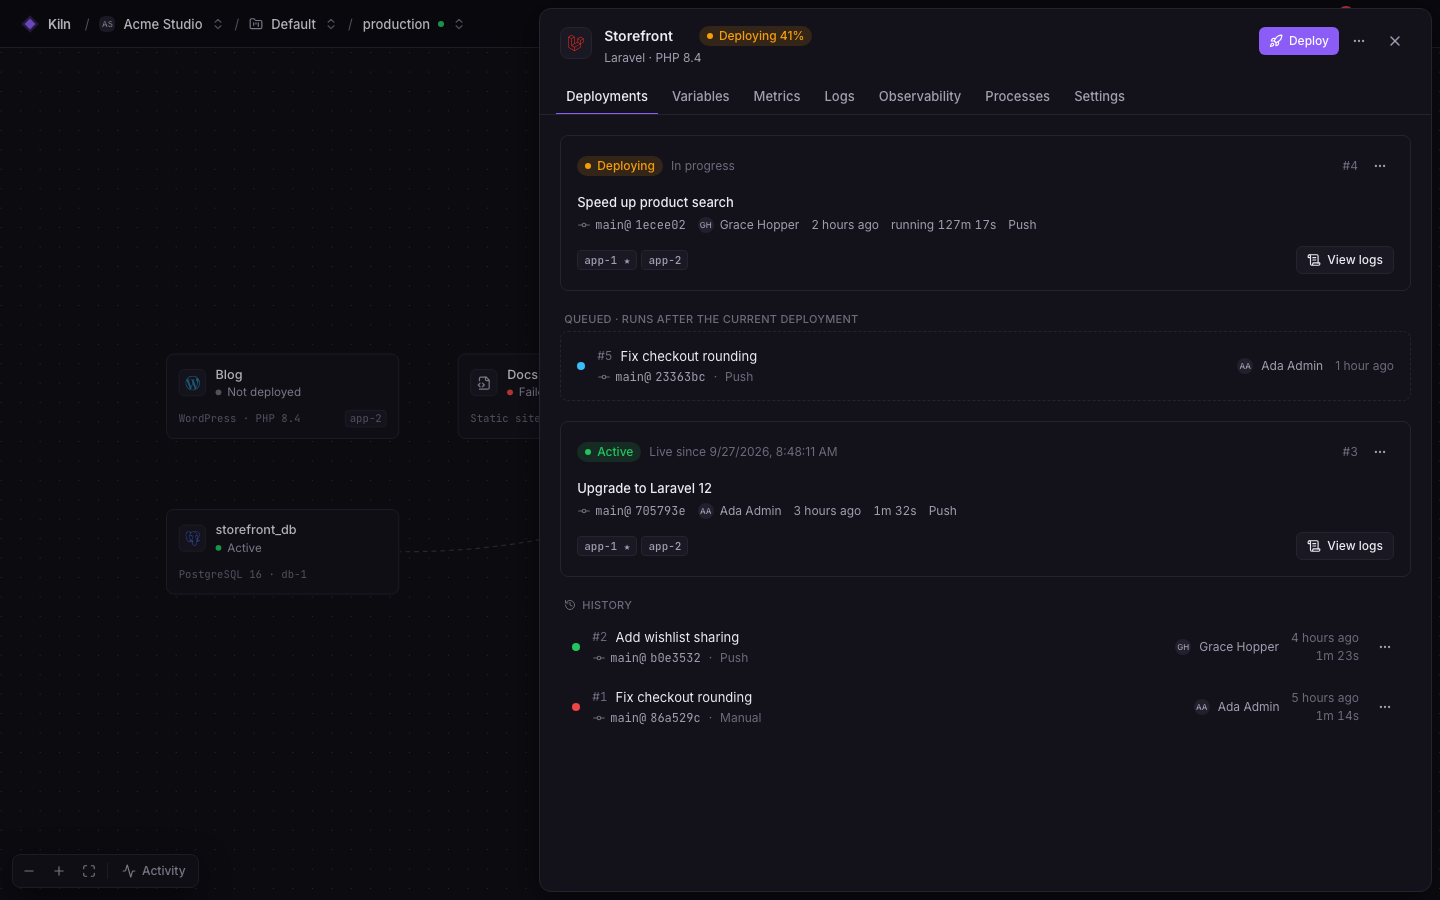Click the app-1 tag on deployment #3
1440x900 pixels.
(607, 546)
